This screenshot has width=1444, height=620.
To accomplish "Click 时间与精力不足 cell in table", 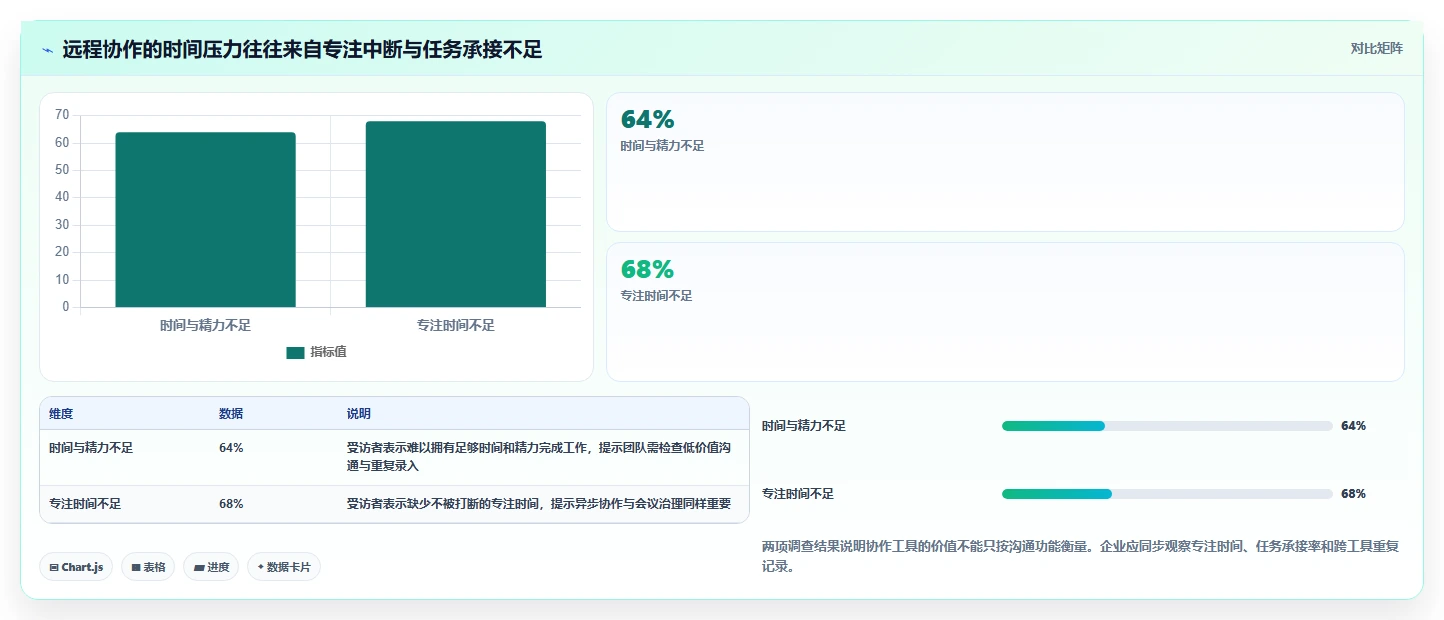I will tap(91, 448).
